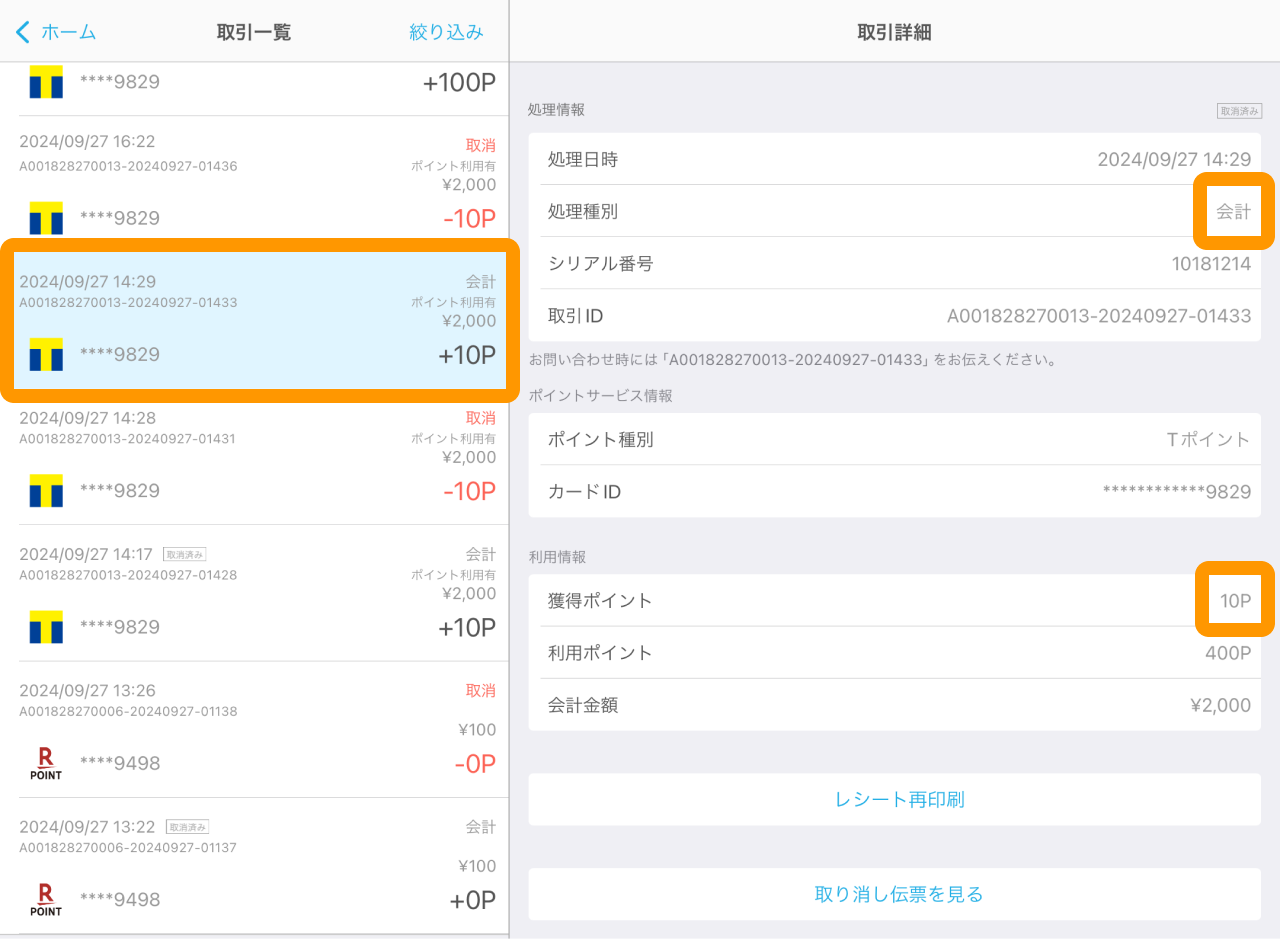Click T-point logo in 14:17 transaction

[46, 627]
